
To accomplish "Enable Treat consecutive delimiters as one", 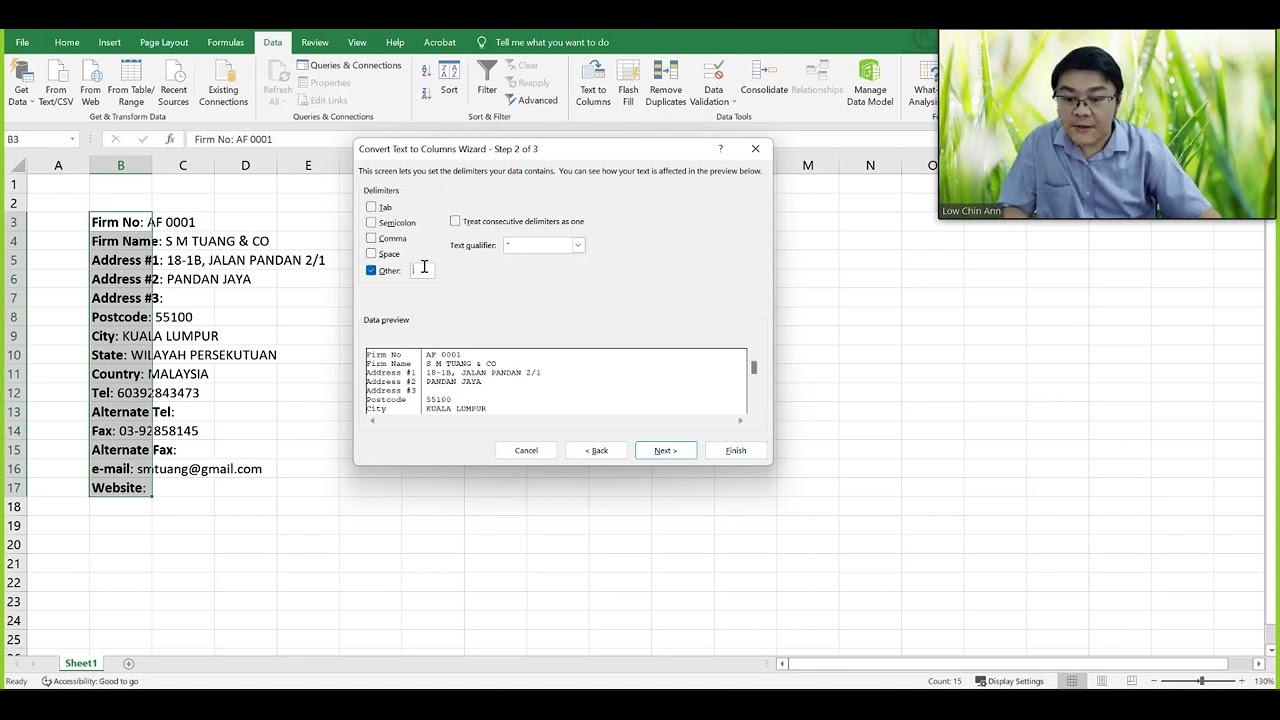I will [x=455, y=221].
